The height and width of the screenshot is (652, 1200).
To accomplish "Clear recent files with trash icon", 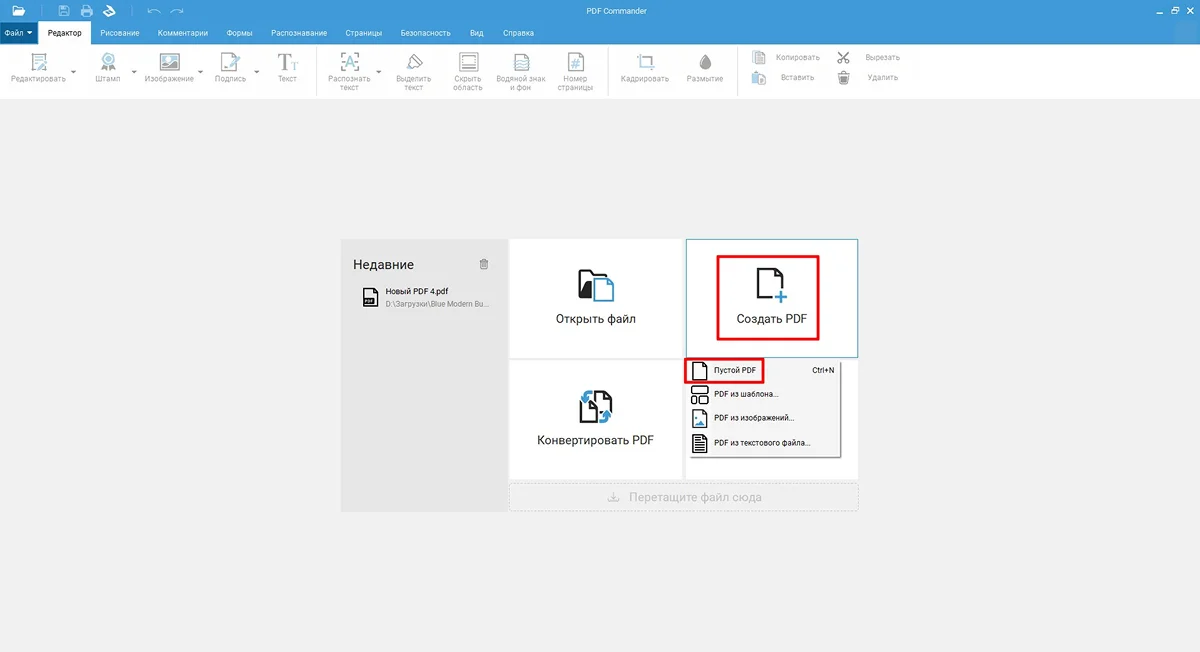I will 484,264.
